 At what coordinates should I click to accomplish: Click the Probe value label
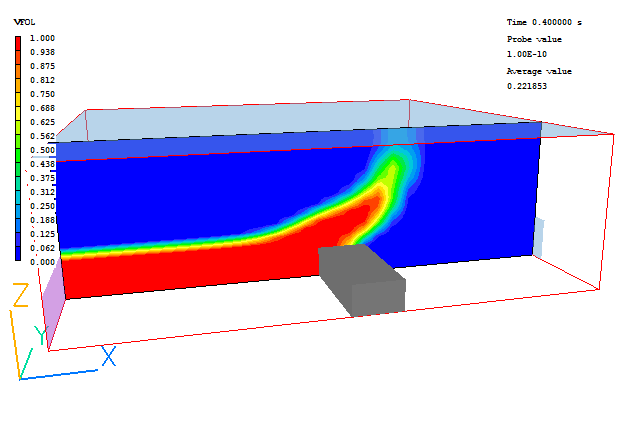click(x=534, y=38)
